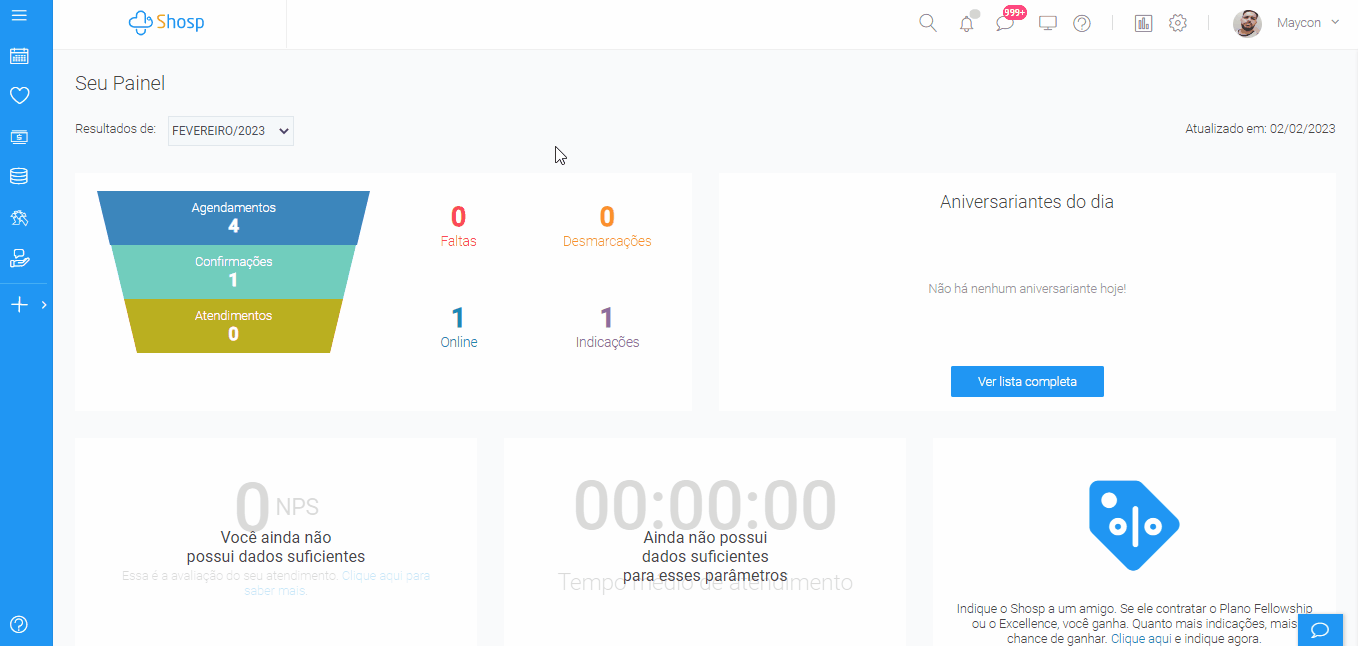The width and height of the screenshot is (1358, 646).
Task: Expand the sidebar chevron next to plus
Action: [44, 305]
